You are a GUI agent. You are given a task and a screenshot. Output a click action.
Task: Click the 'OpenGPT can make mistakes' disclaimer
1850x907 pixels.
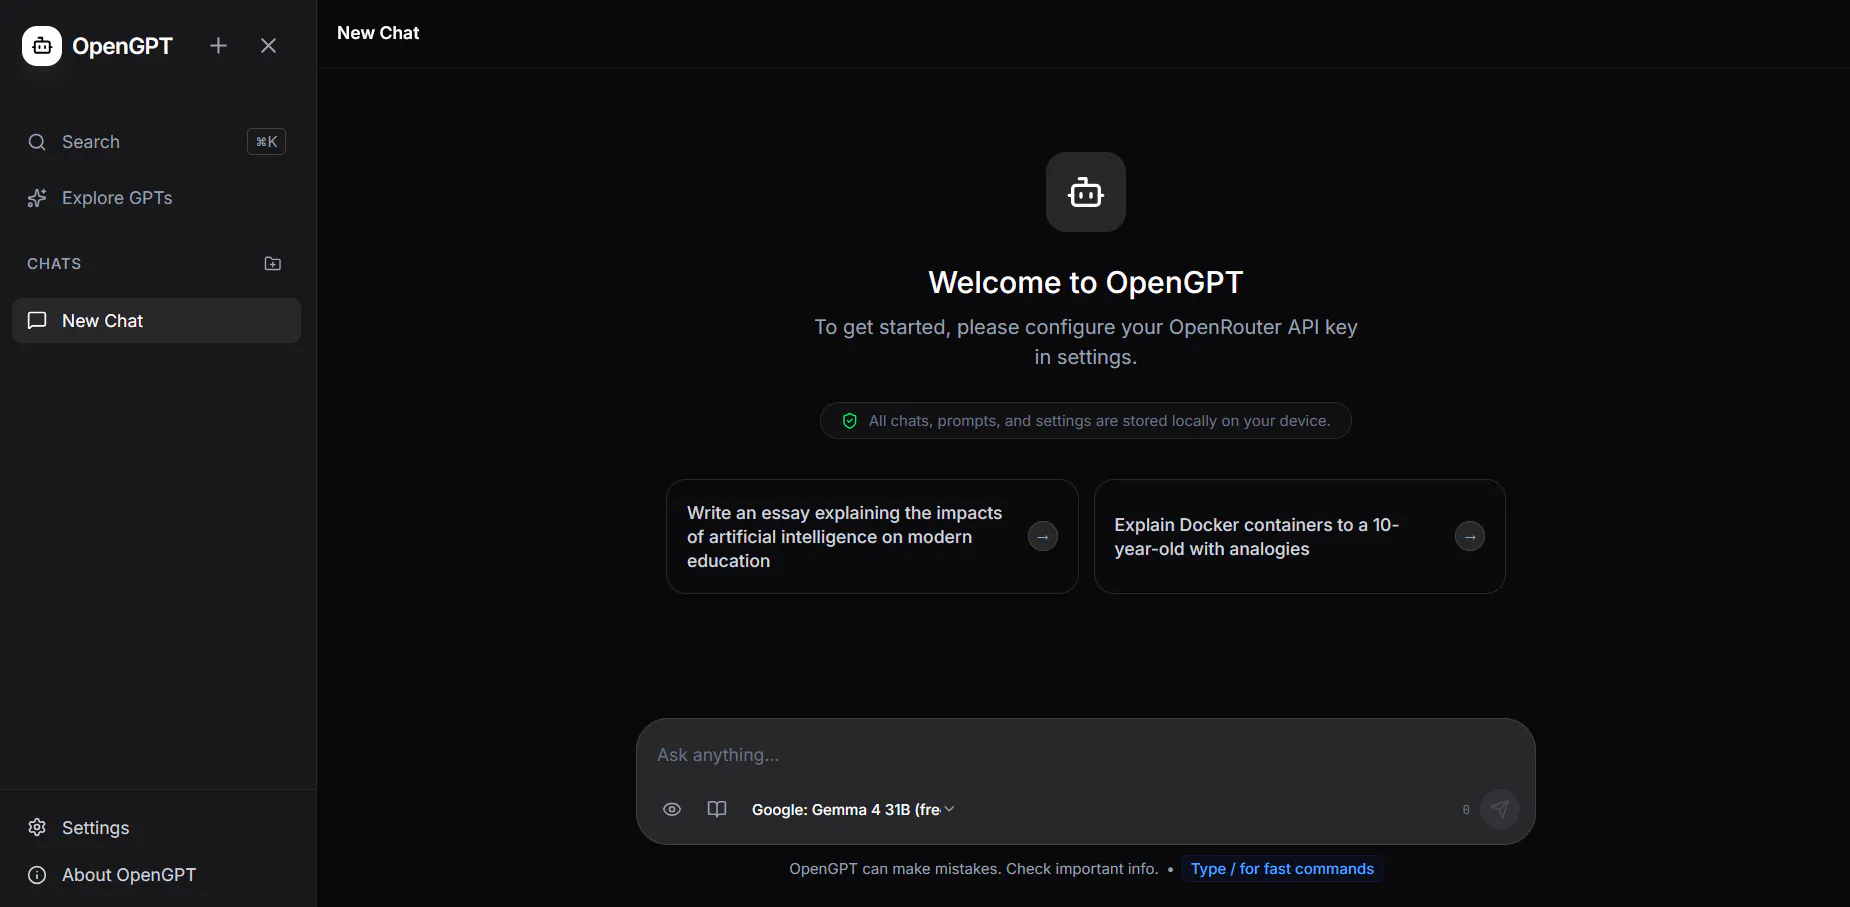pos(974,869)
